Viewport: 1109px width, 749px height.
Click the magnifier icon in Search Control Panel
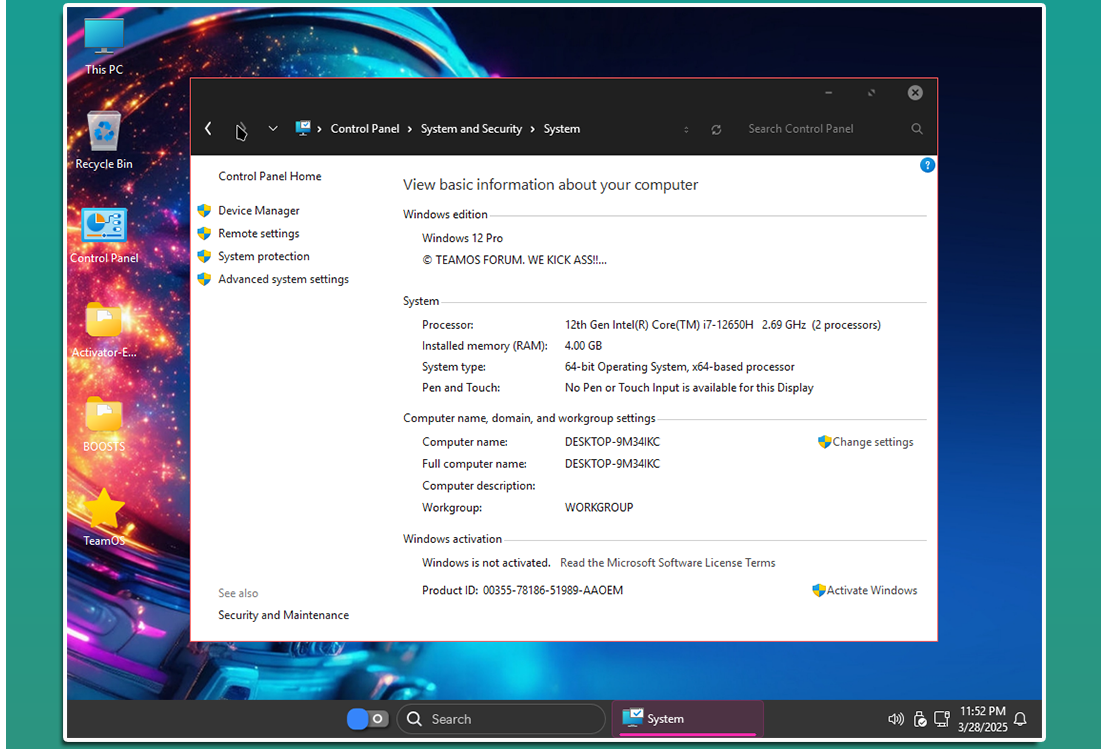(x=917, y=129)
